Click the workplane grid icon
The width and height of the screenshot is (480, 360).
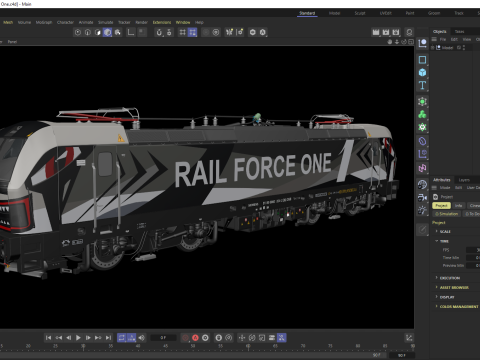pyautogui.click(x=182, y=32)
